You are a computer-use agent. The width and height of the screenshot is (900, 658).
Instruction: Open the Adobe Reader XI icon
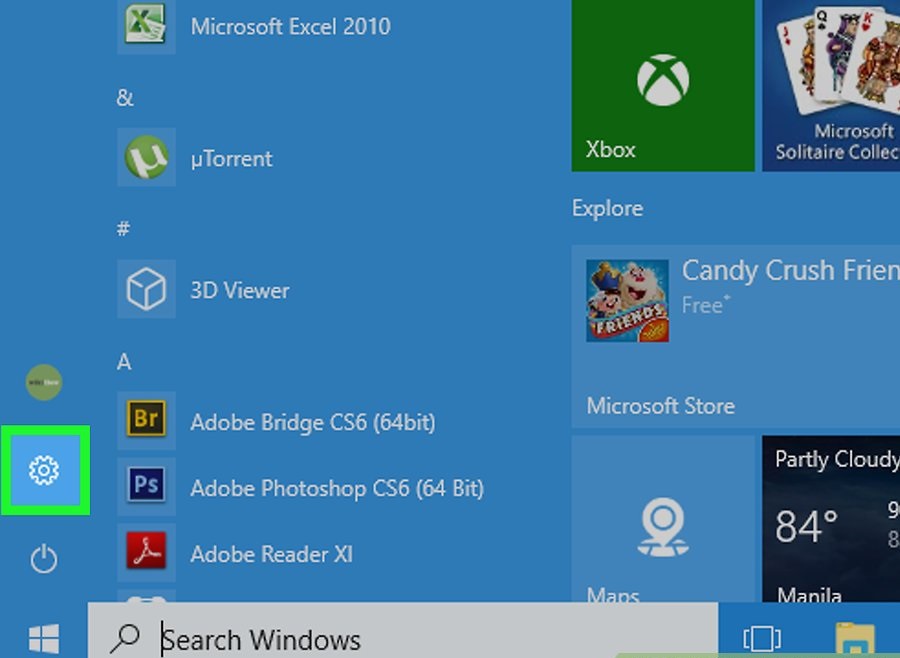(146, 552)
